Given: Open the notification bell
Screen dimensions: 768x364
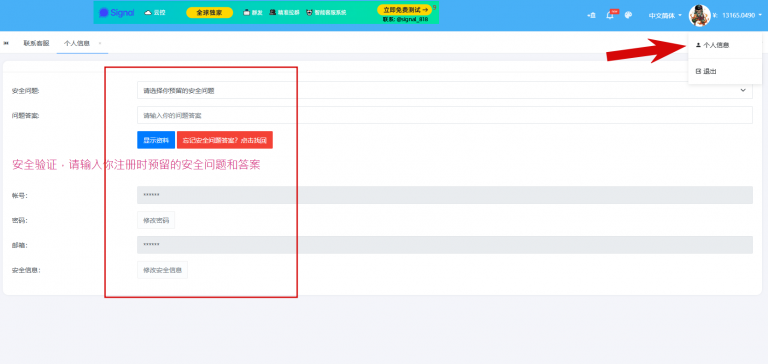Looking at the screenshot, I should [609, 15].
